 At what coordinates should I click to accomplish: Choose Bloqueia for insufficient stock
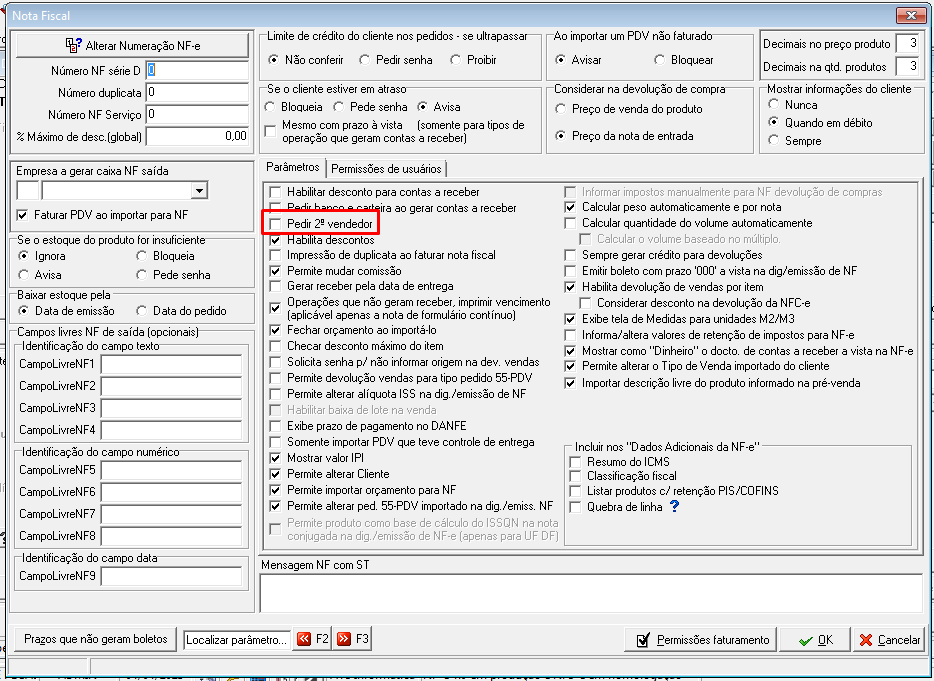pos(141,256)
